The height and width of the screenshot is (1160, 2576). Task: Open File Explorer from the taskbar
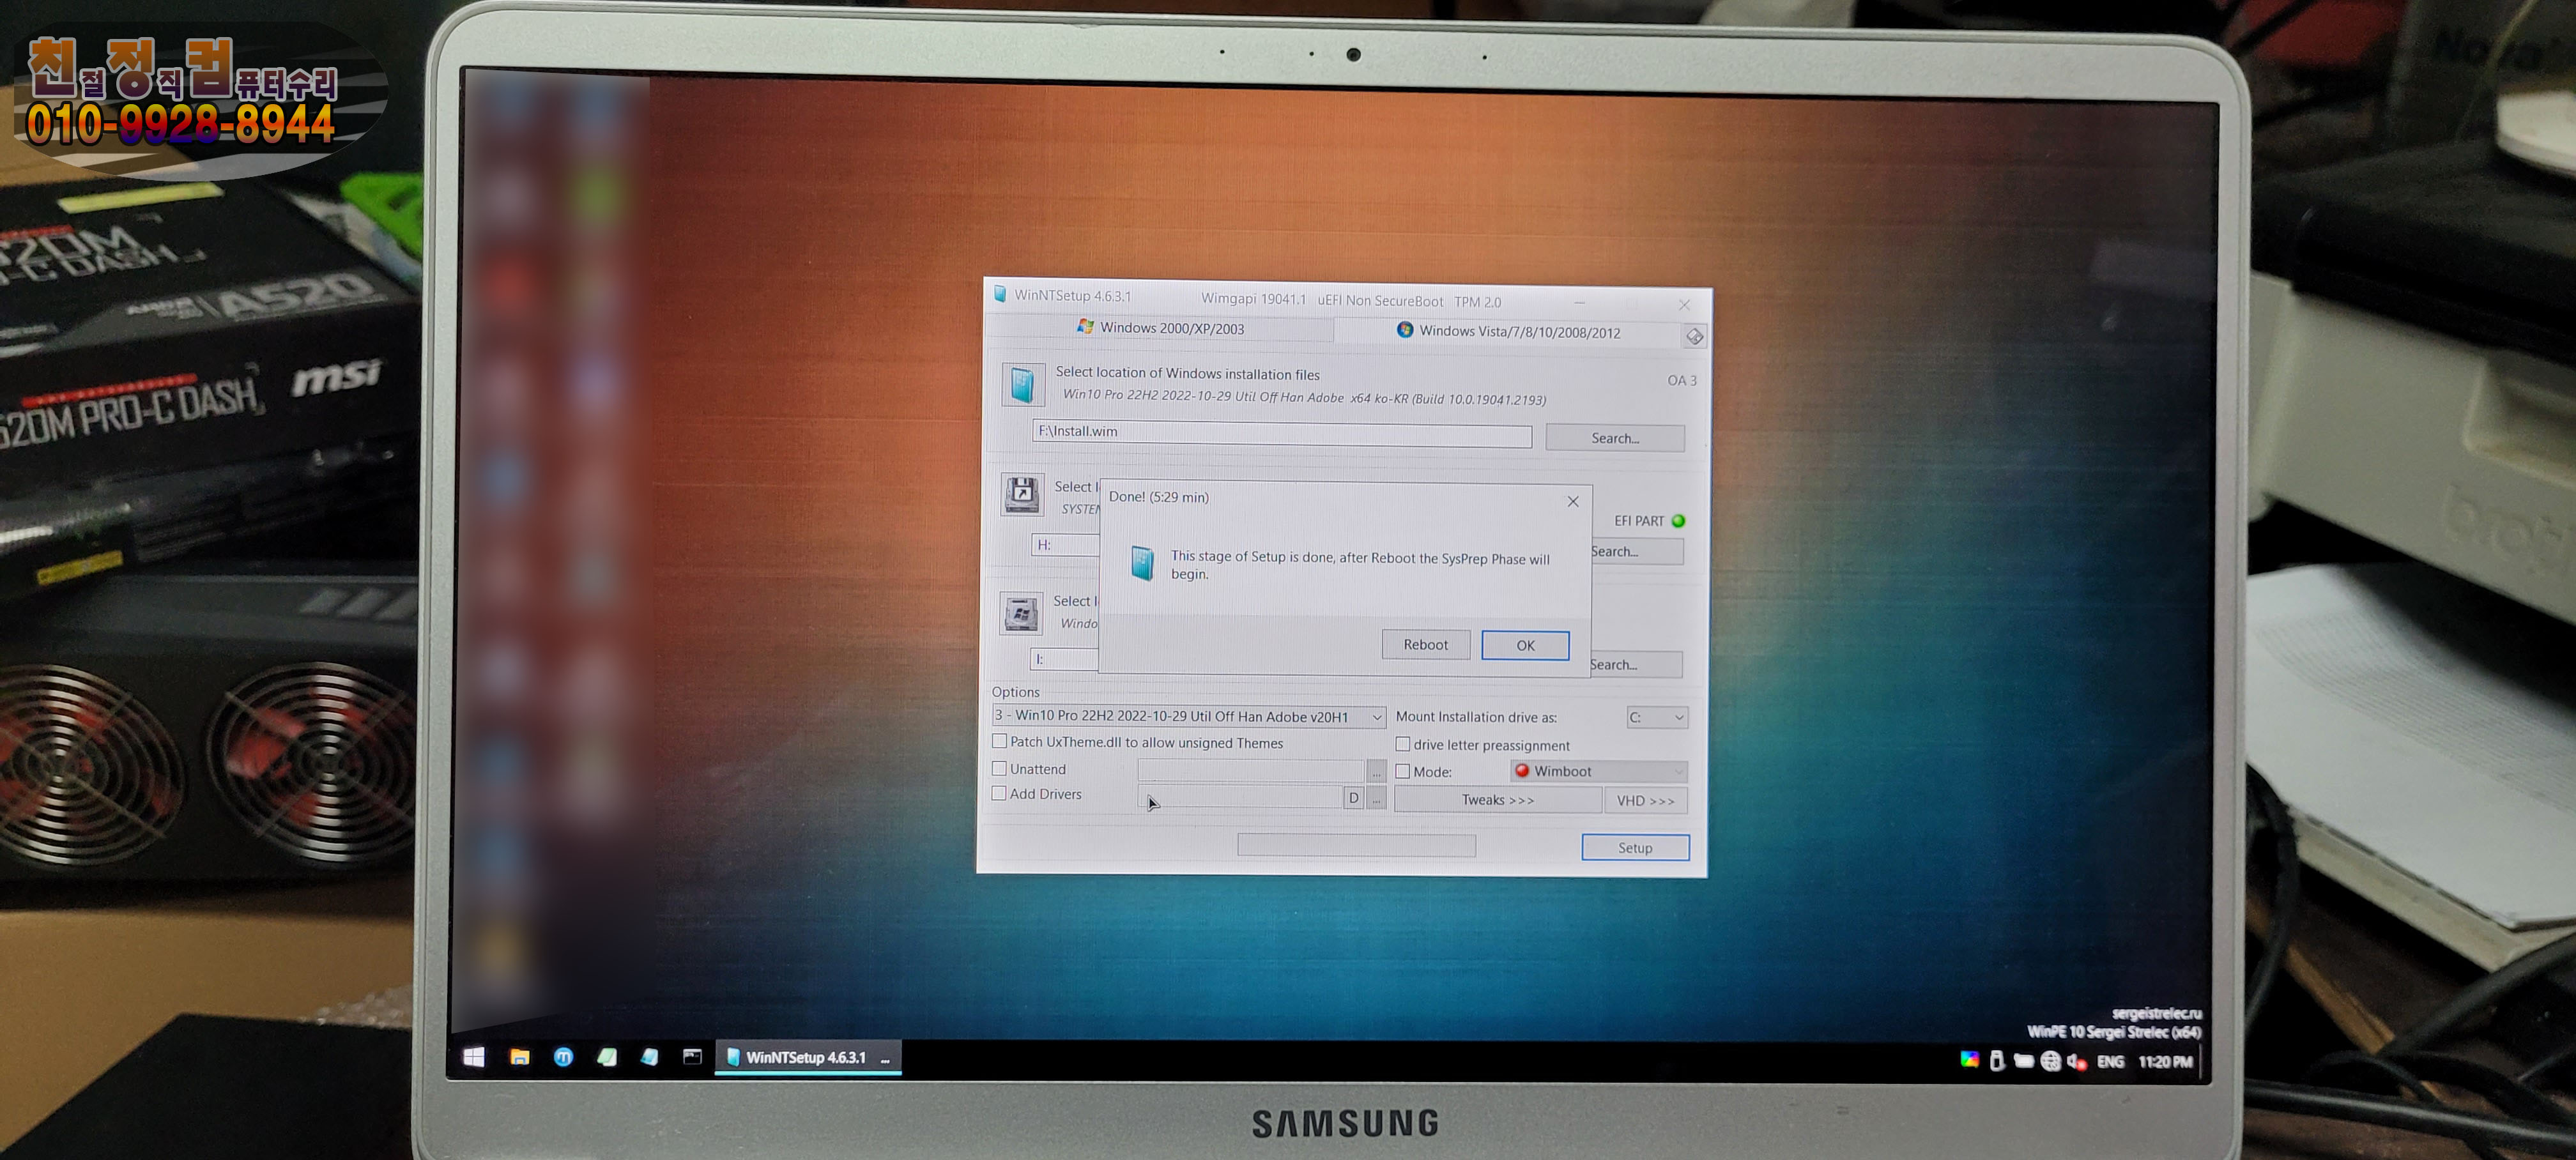coord(520,1057)
